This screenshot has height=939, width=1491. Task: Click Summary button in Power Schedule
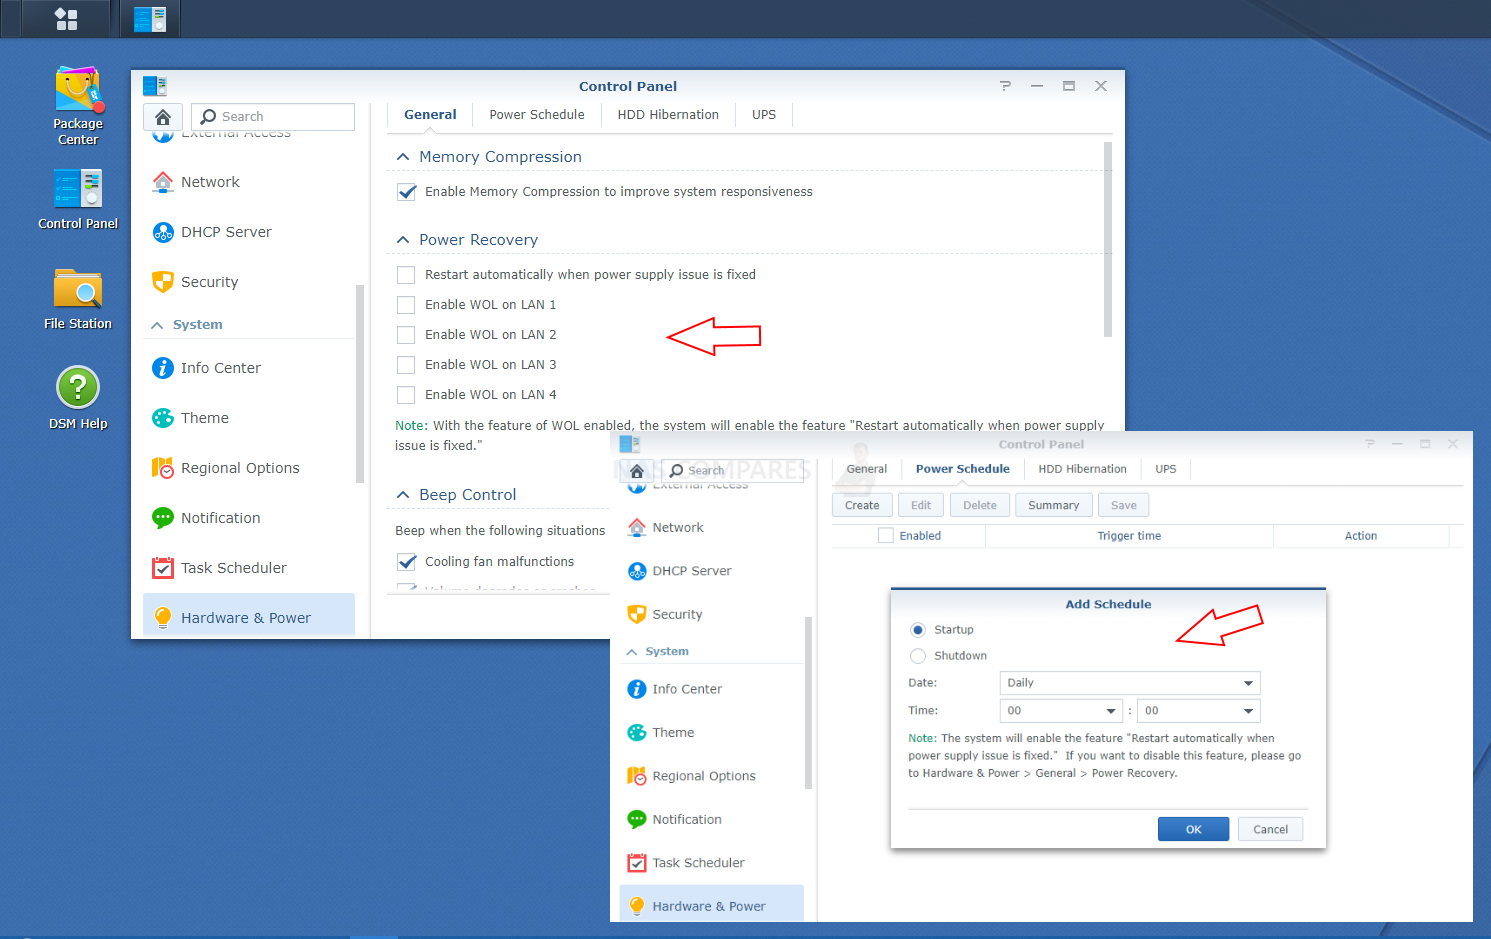tap(1054, 505)
